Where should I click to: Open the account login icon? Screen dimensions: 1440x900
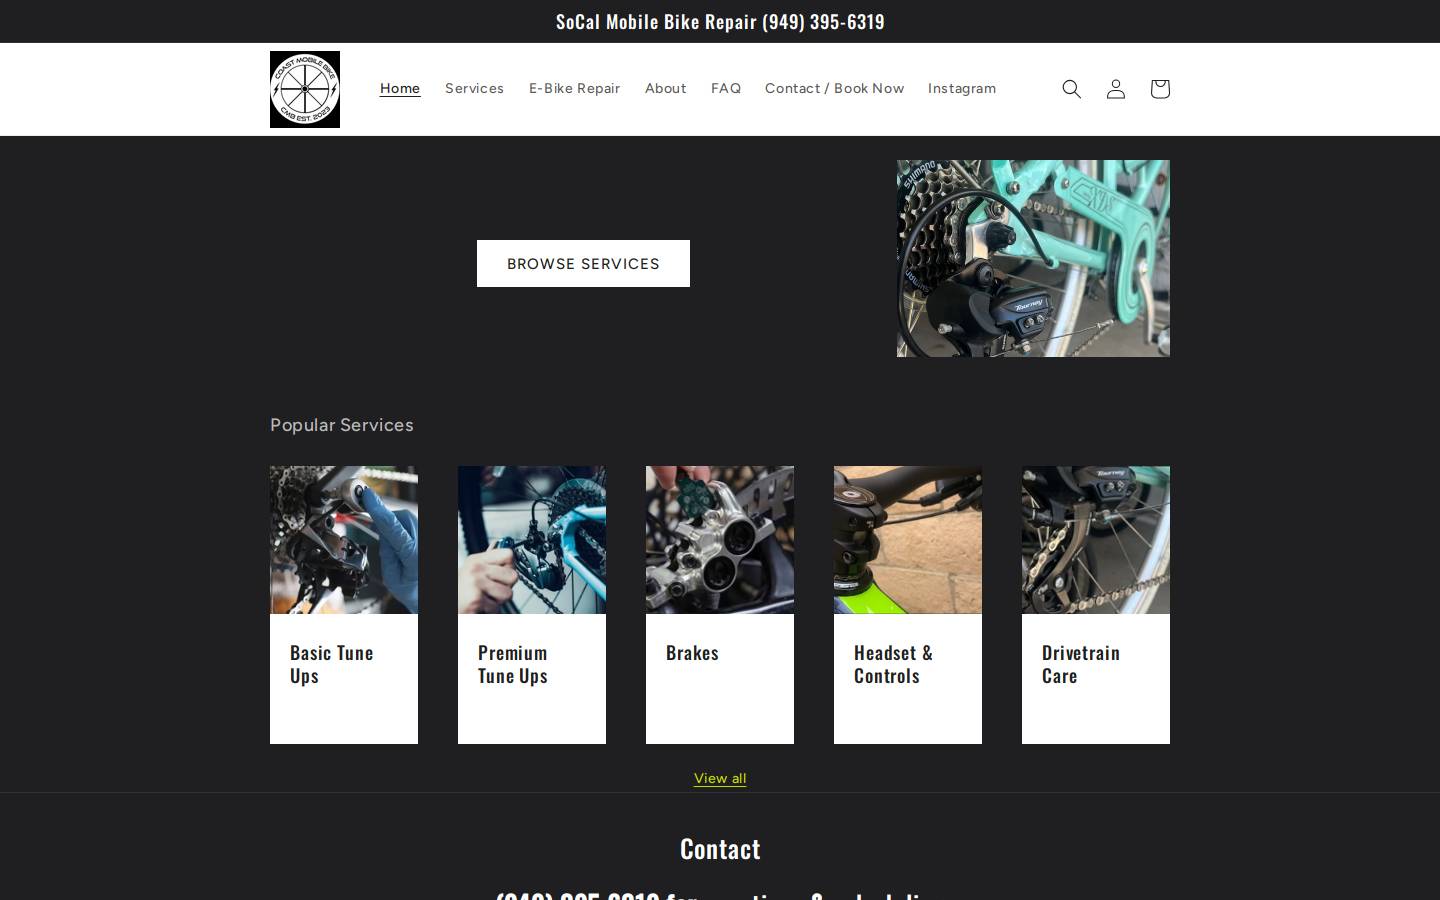(x=1115, y=89)
